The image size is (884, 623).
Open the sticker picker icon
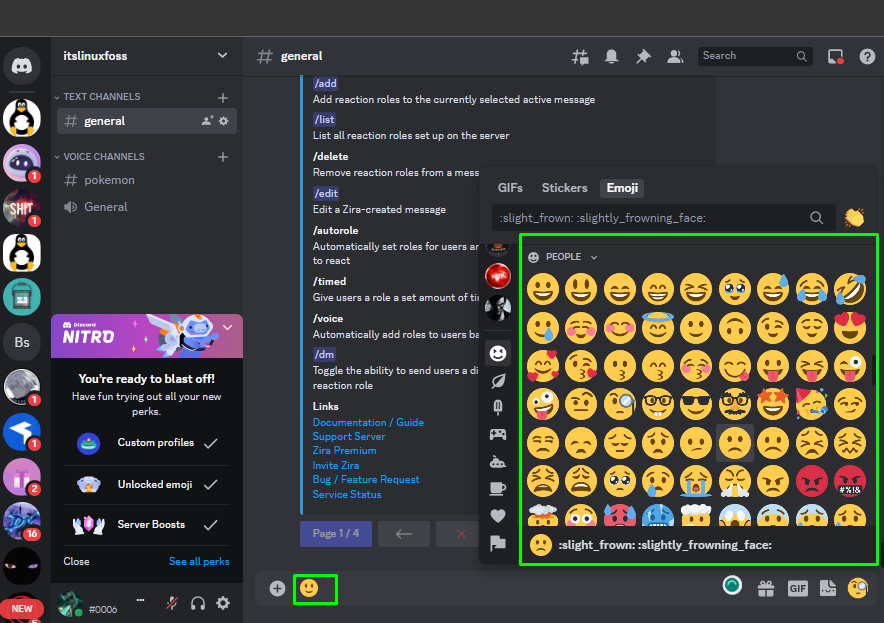828,589
